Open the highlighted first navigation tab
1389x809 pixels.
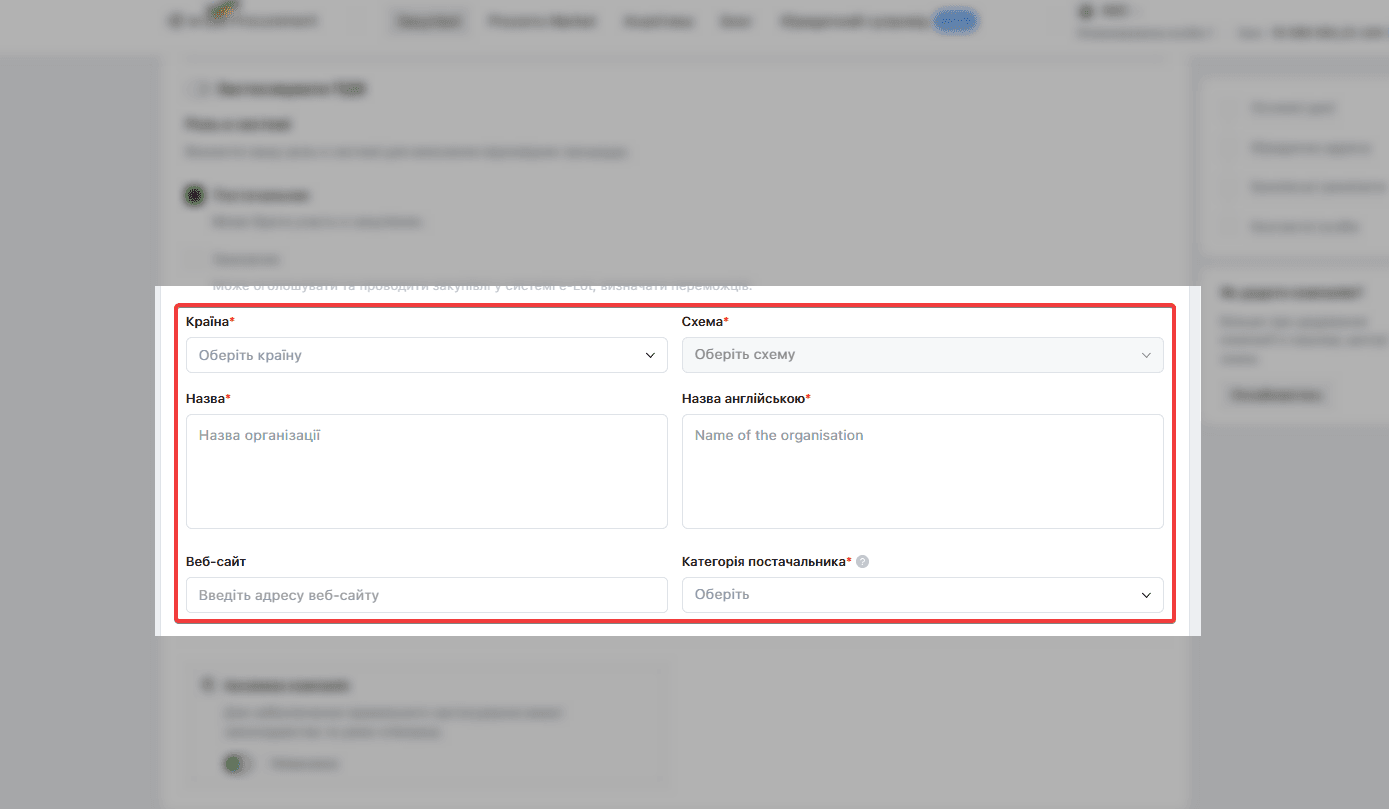tap(430, 21)
